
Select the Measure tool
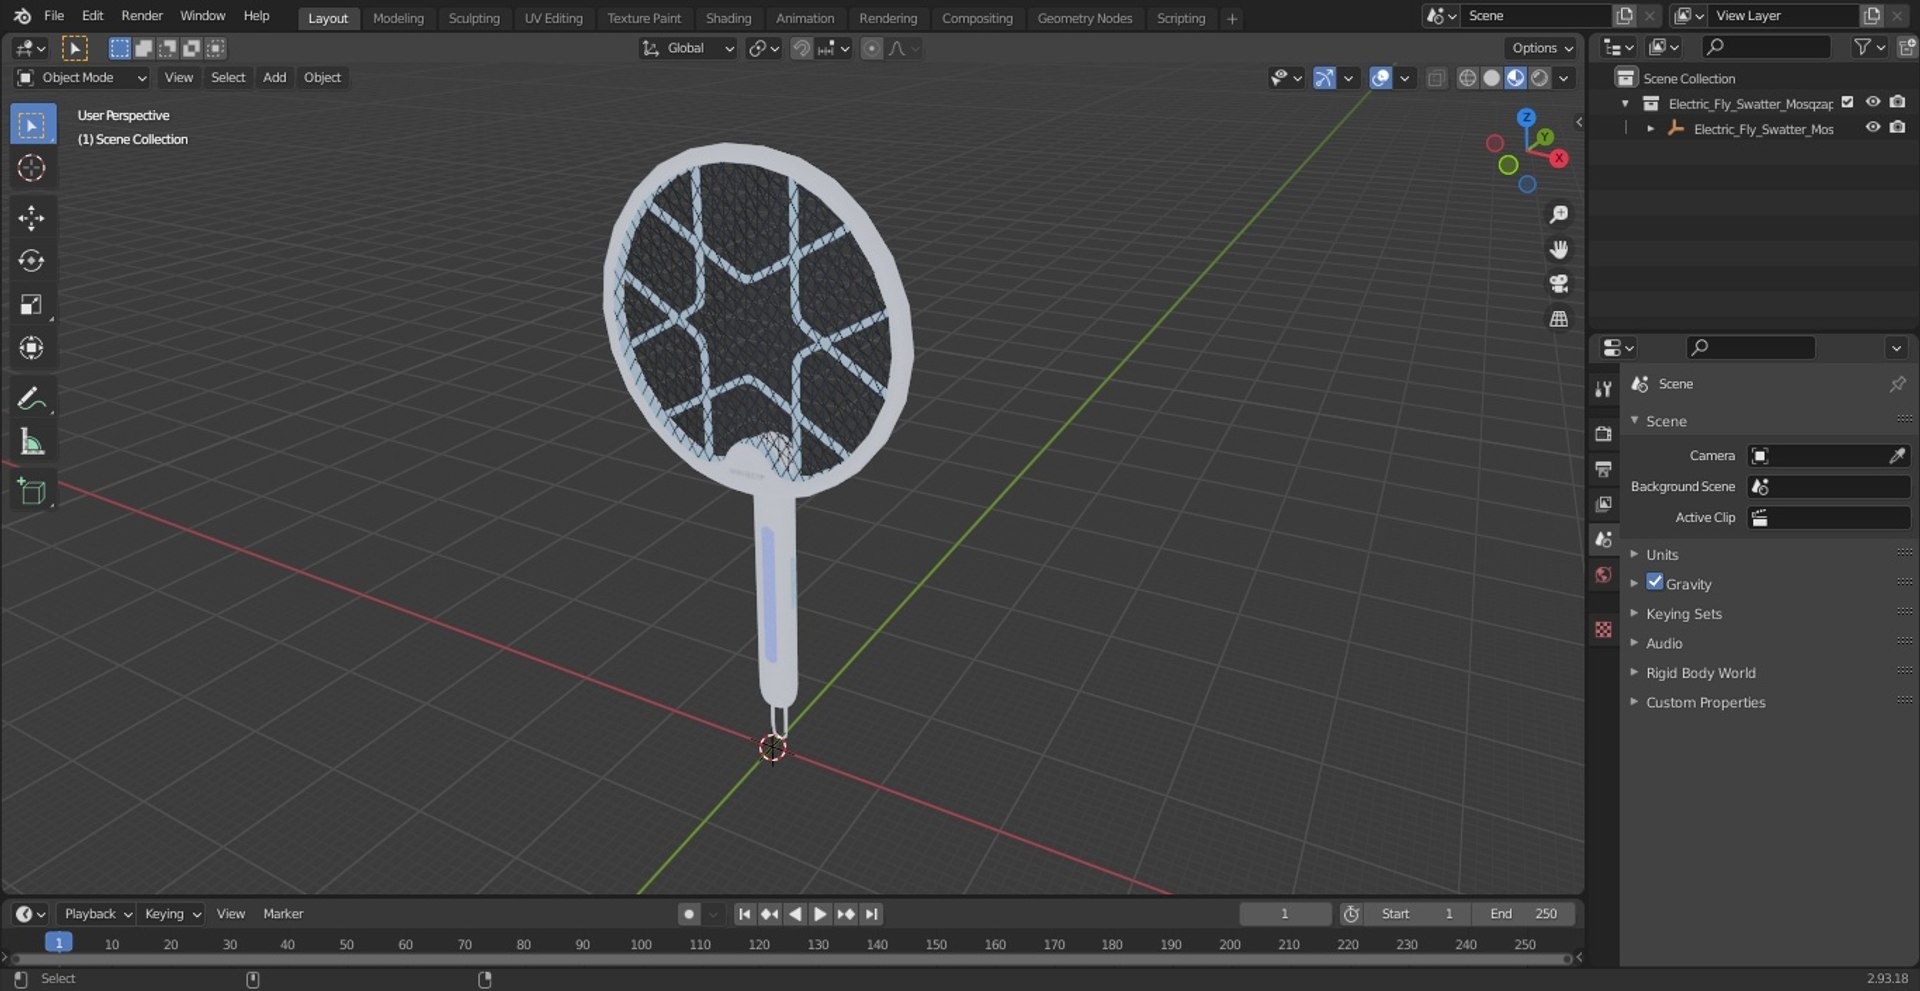[31, 442]
